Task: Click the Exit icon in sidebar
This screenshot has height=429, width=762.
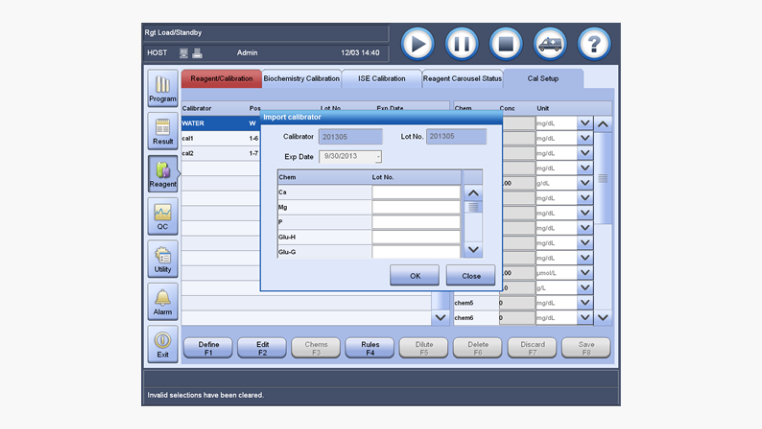Action: [162, 344]
